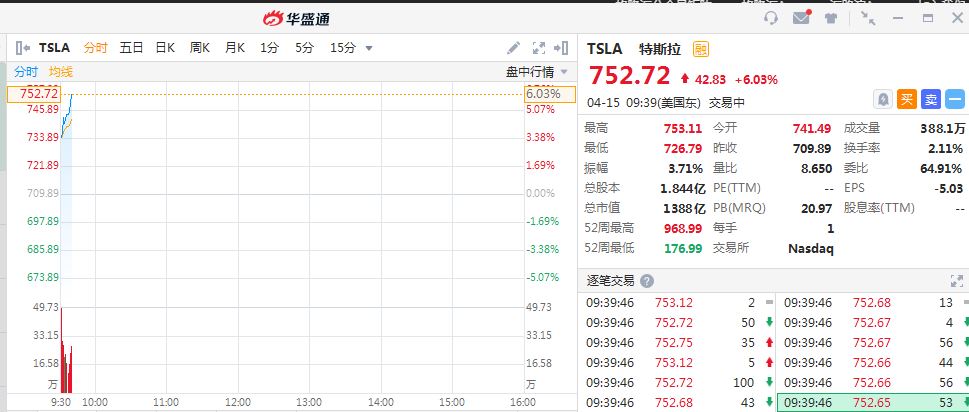Hide the right quote panel
The image size is (969, 412).
click(563, 47)
